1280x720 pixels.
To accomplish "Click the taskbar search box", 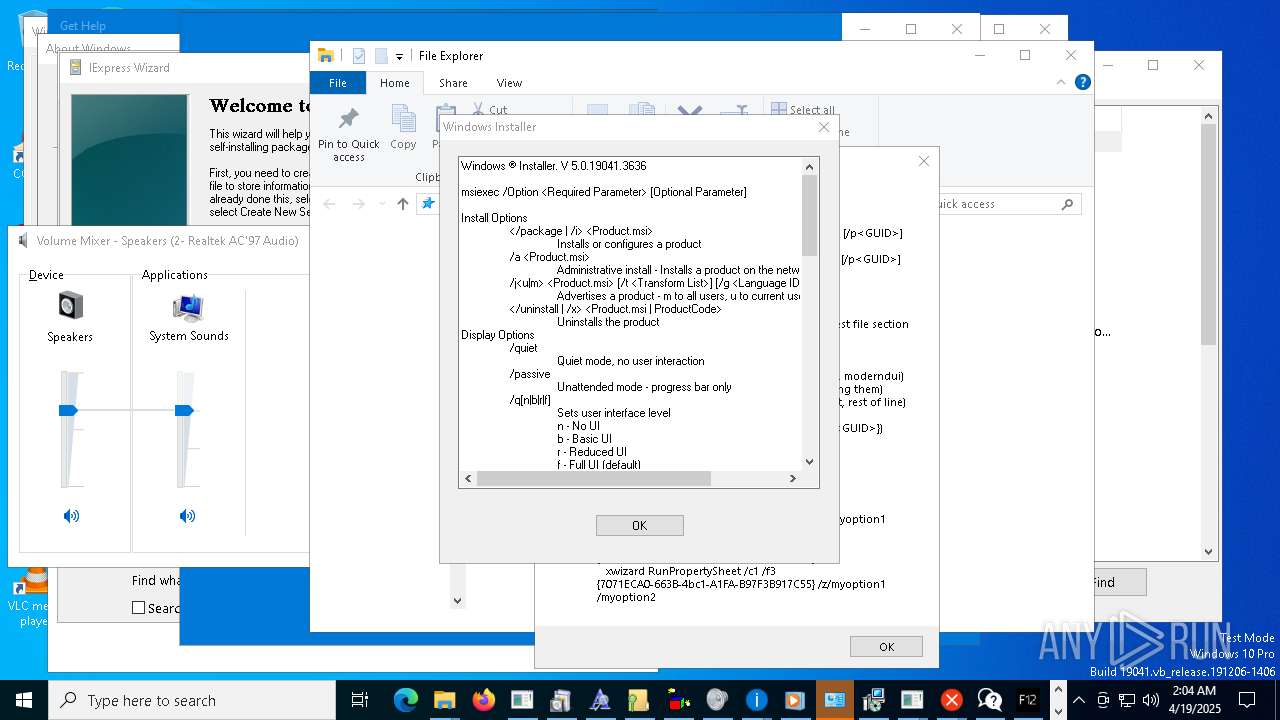I will point(192,700).
